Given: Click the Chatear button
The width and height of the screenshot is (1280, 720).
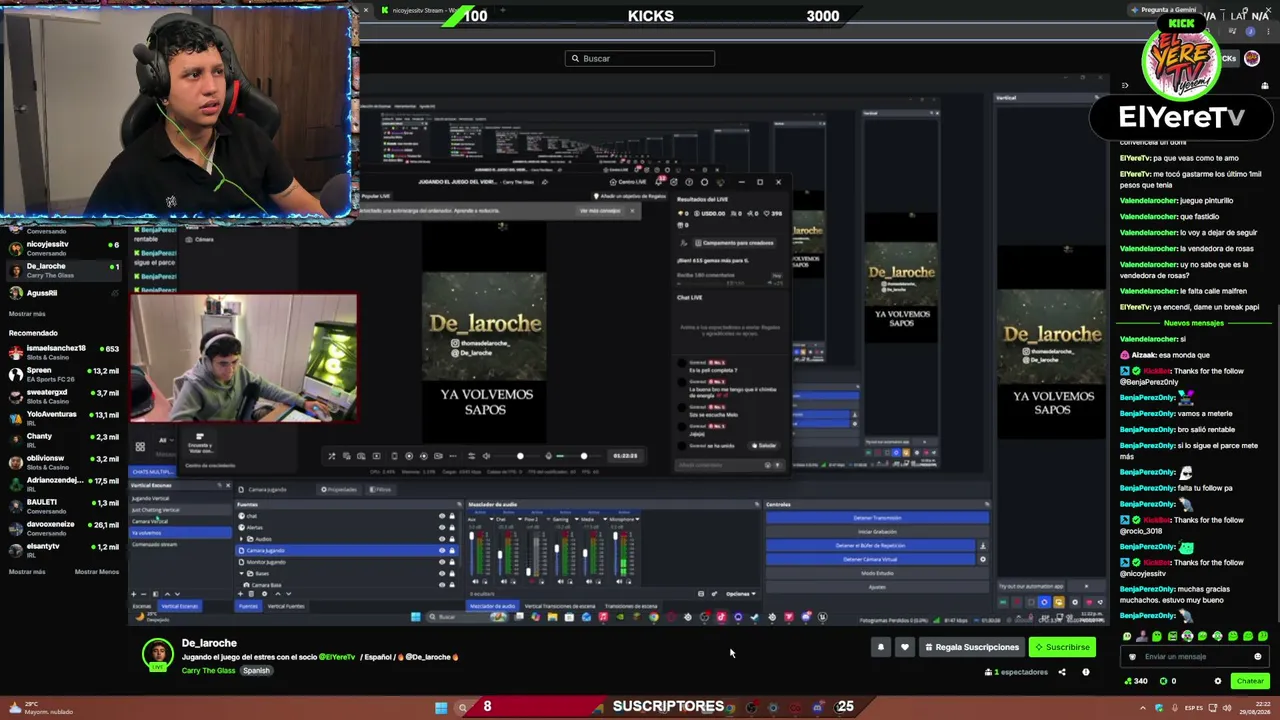Looking at the screenshot, I should pyautogui.click(x=1250, y=681).
